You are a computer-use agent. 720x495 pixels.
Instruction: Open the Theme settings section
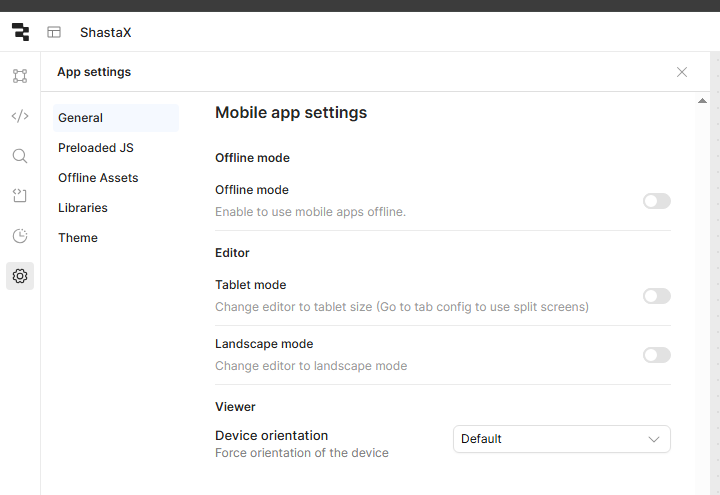pyautogui.click(x=78, y=238)
